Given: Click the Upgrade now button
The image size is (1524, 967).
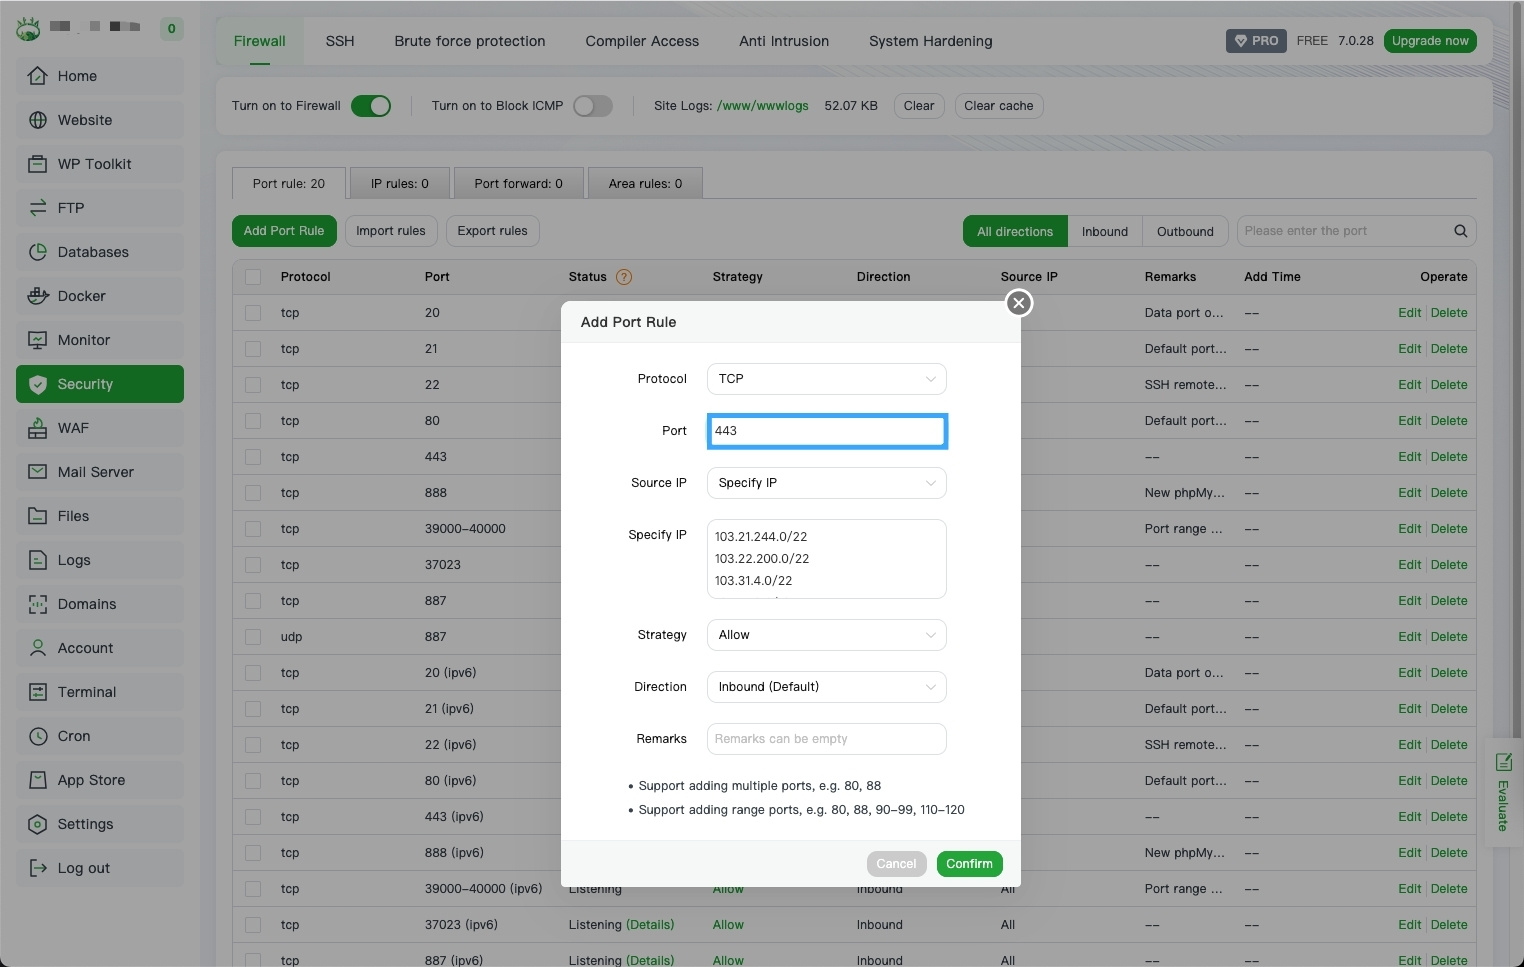Looking at the screenshot, I should tap(1429, 41).
